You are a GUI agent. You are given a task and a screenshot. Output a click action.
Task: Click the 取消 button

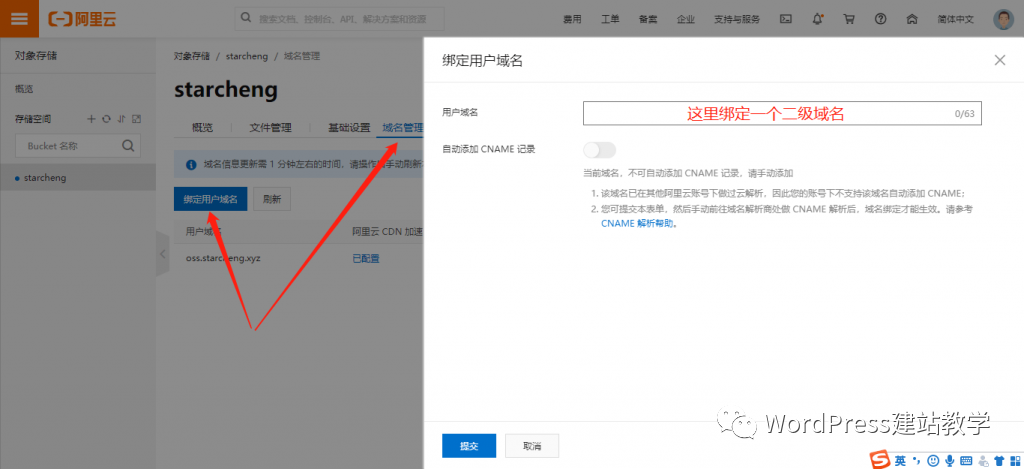click(532, 446)
